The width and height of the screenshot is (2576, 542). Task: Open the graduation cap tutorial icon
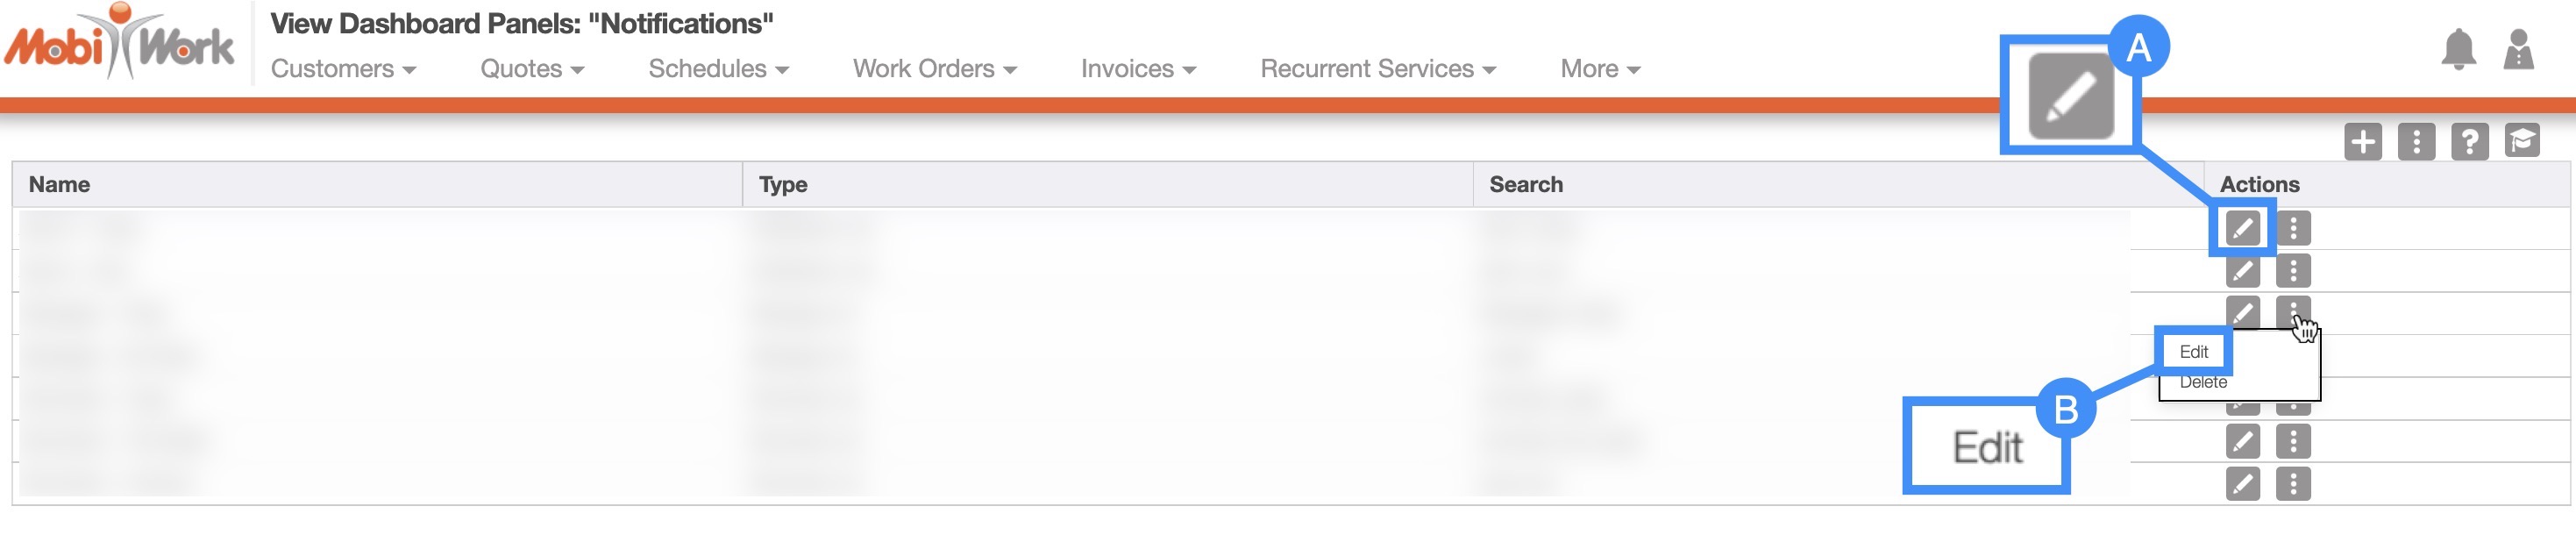click(2522, 142)
